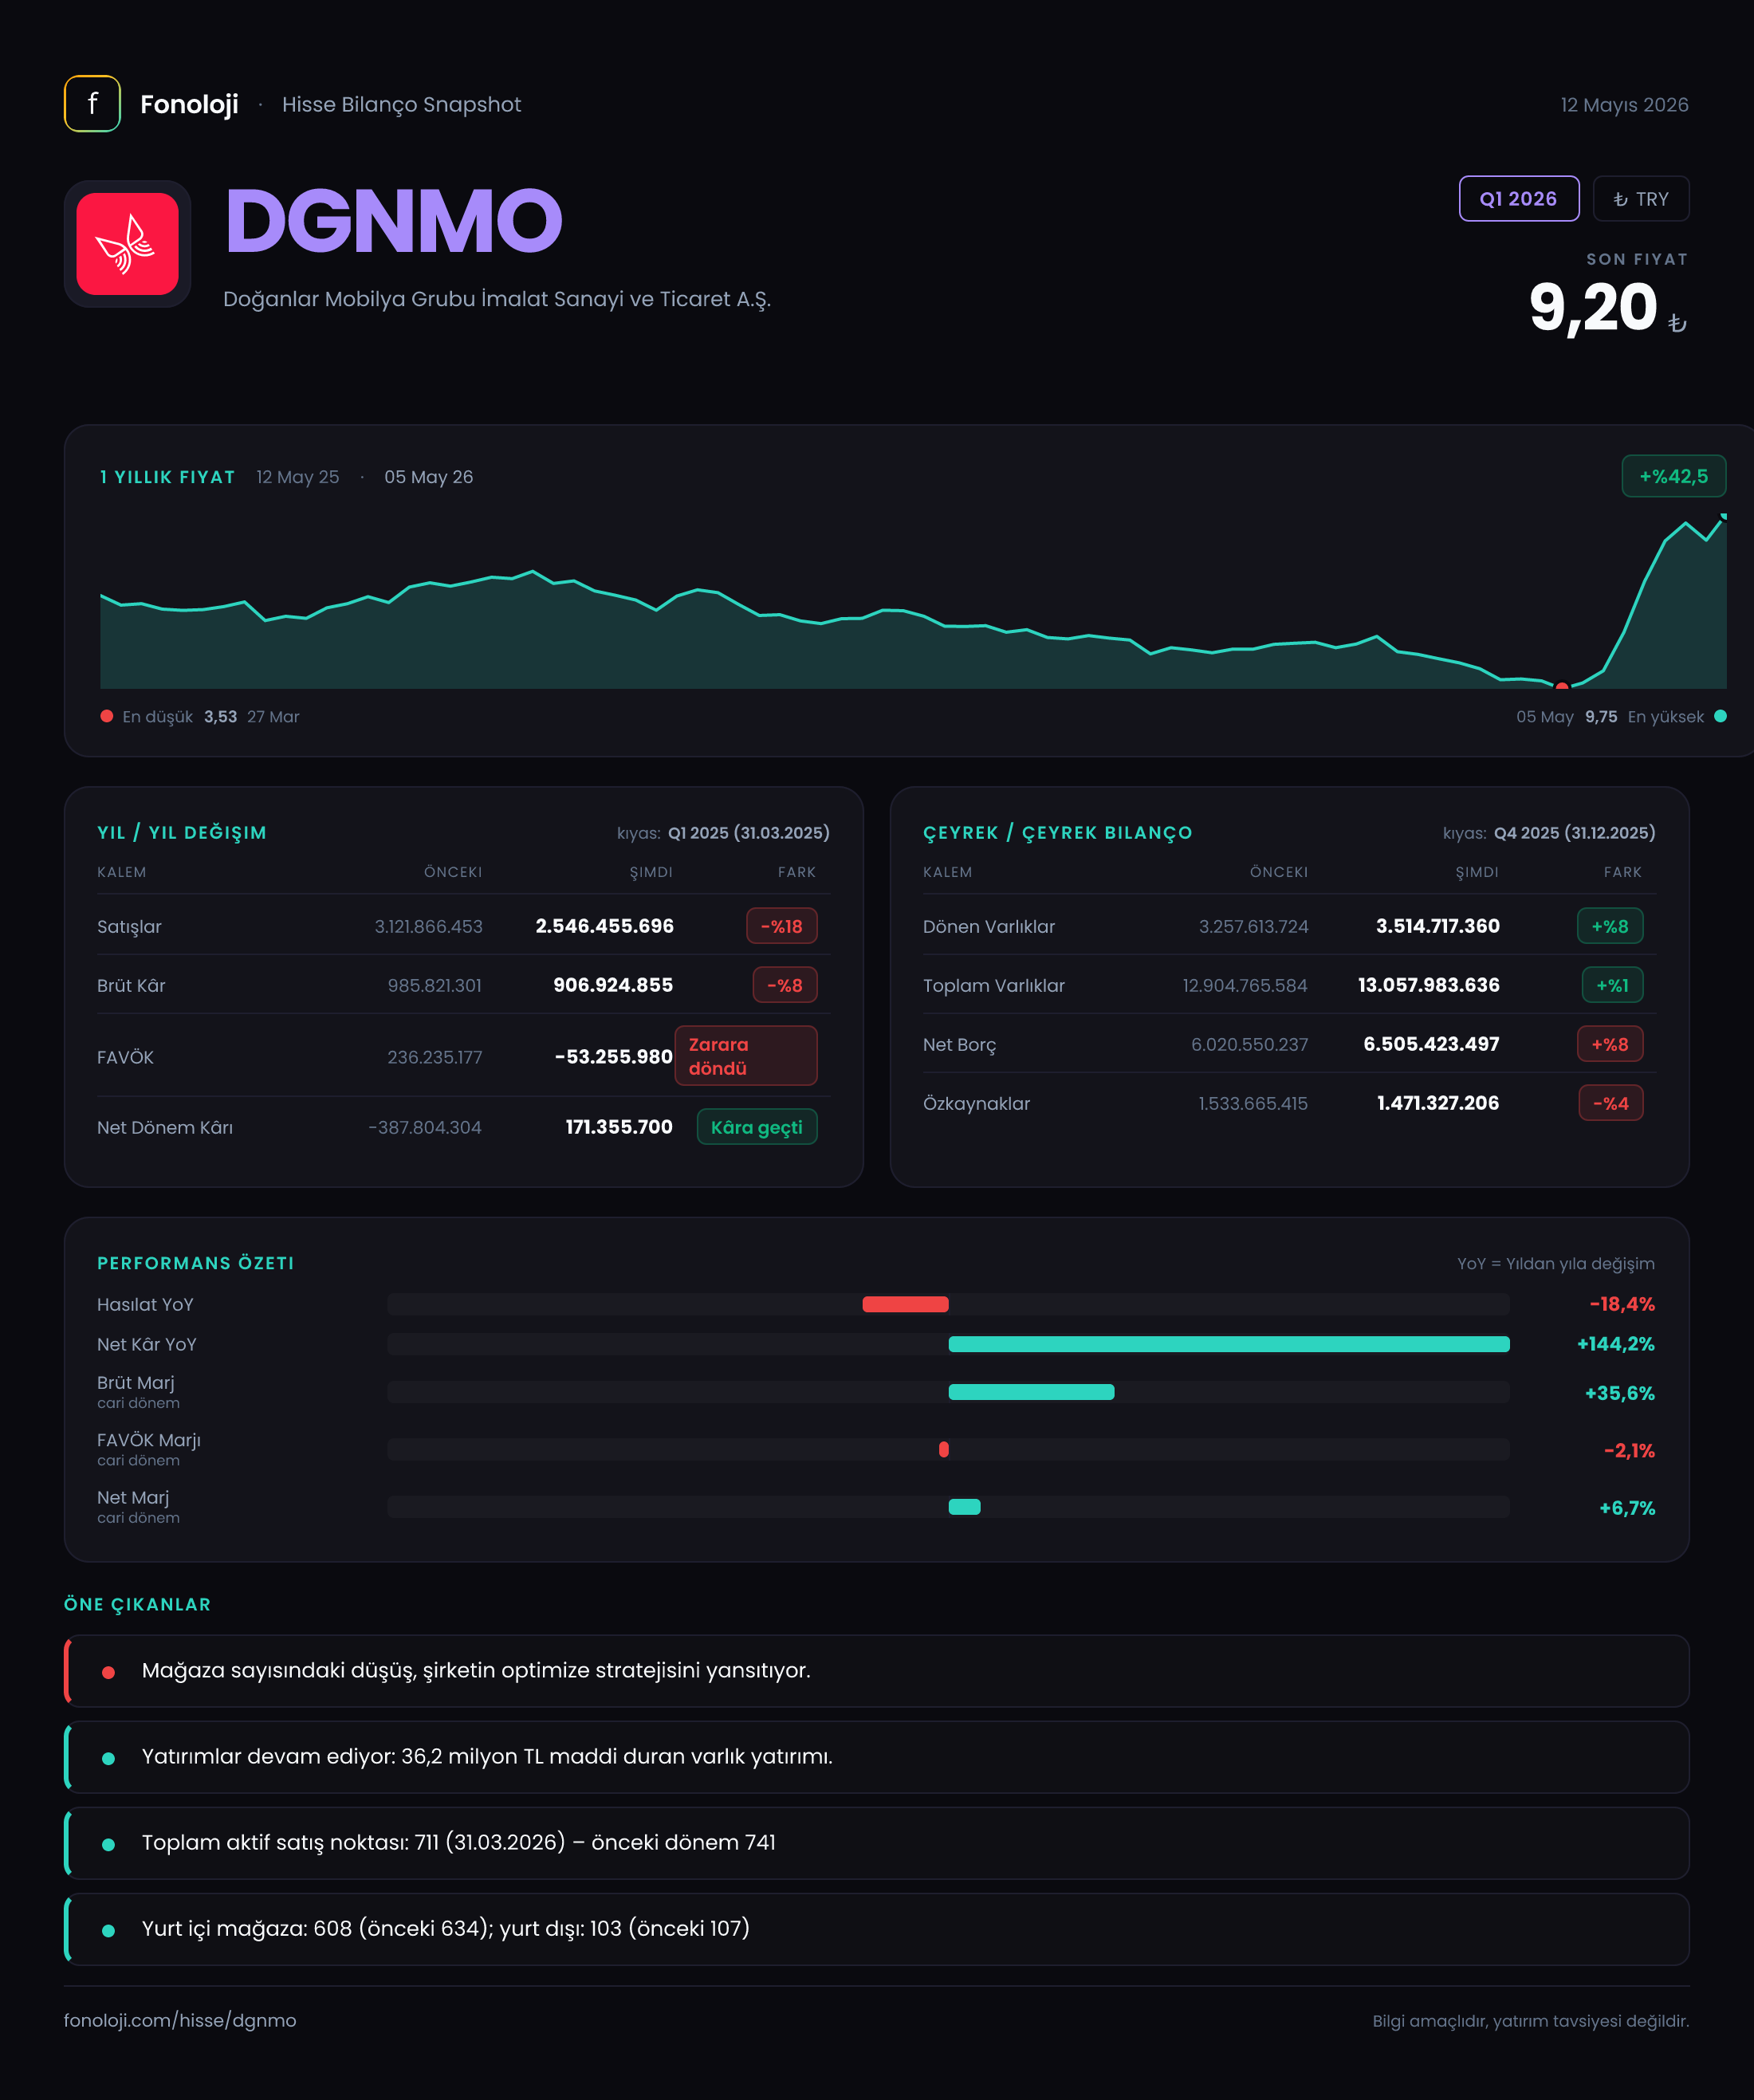The width and height of the screenshot is (1754, 2100).
Task: Click the lowest price value 3,53
Action: [x=220, y=716]
